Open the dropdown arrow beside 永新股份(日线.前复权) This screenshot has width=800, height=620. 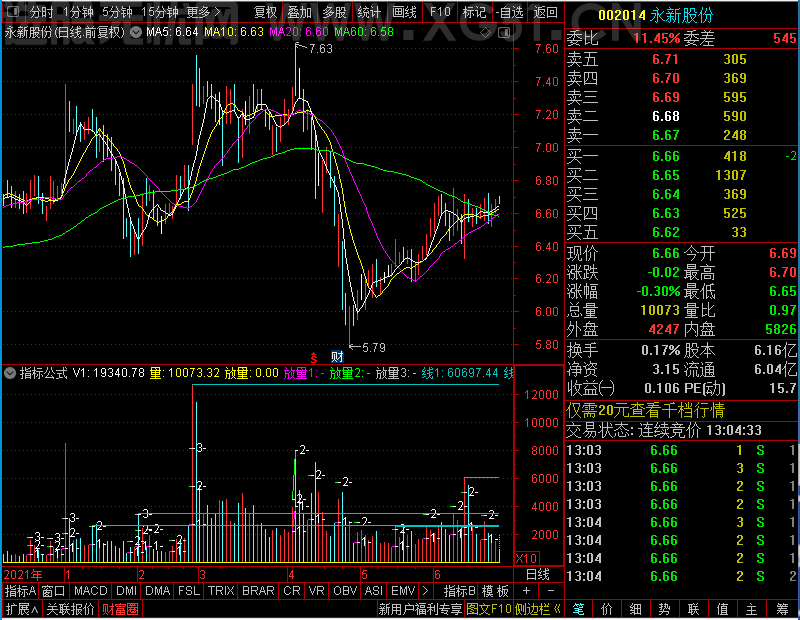pos(136,33)
